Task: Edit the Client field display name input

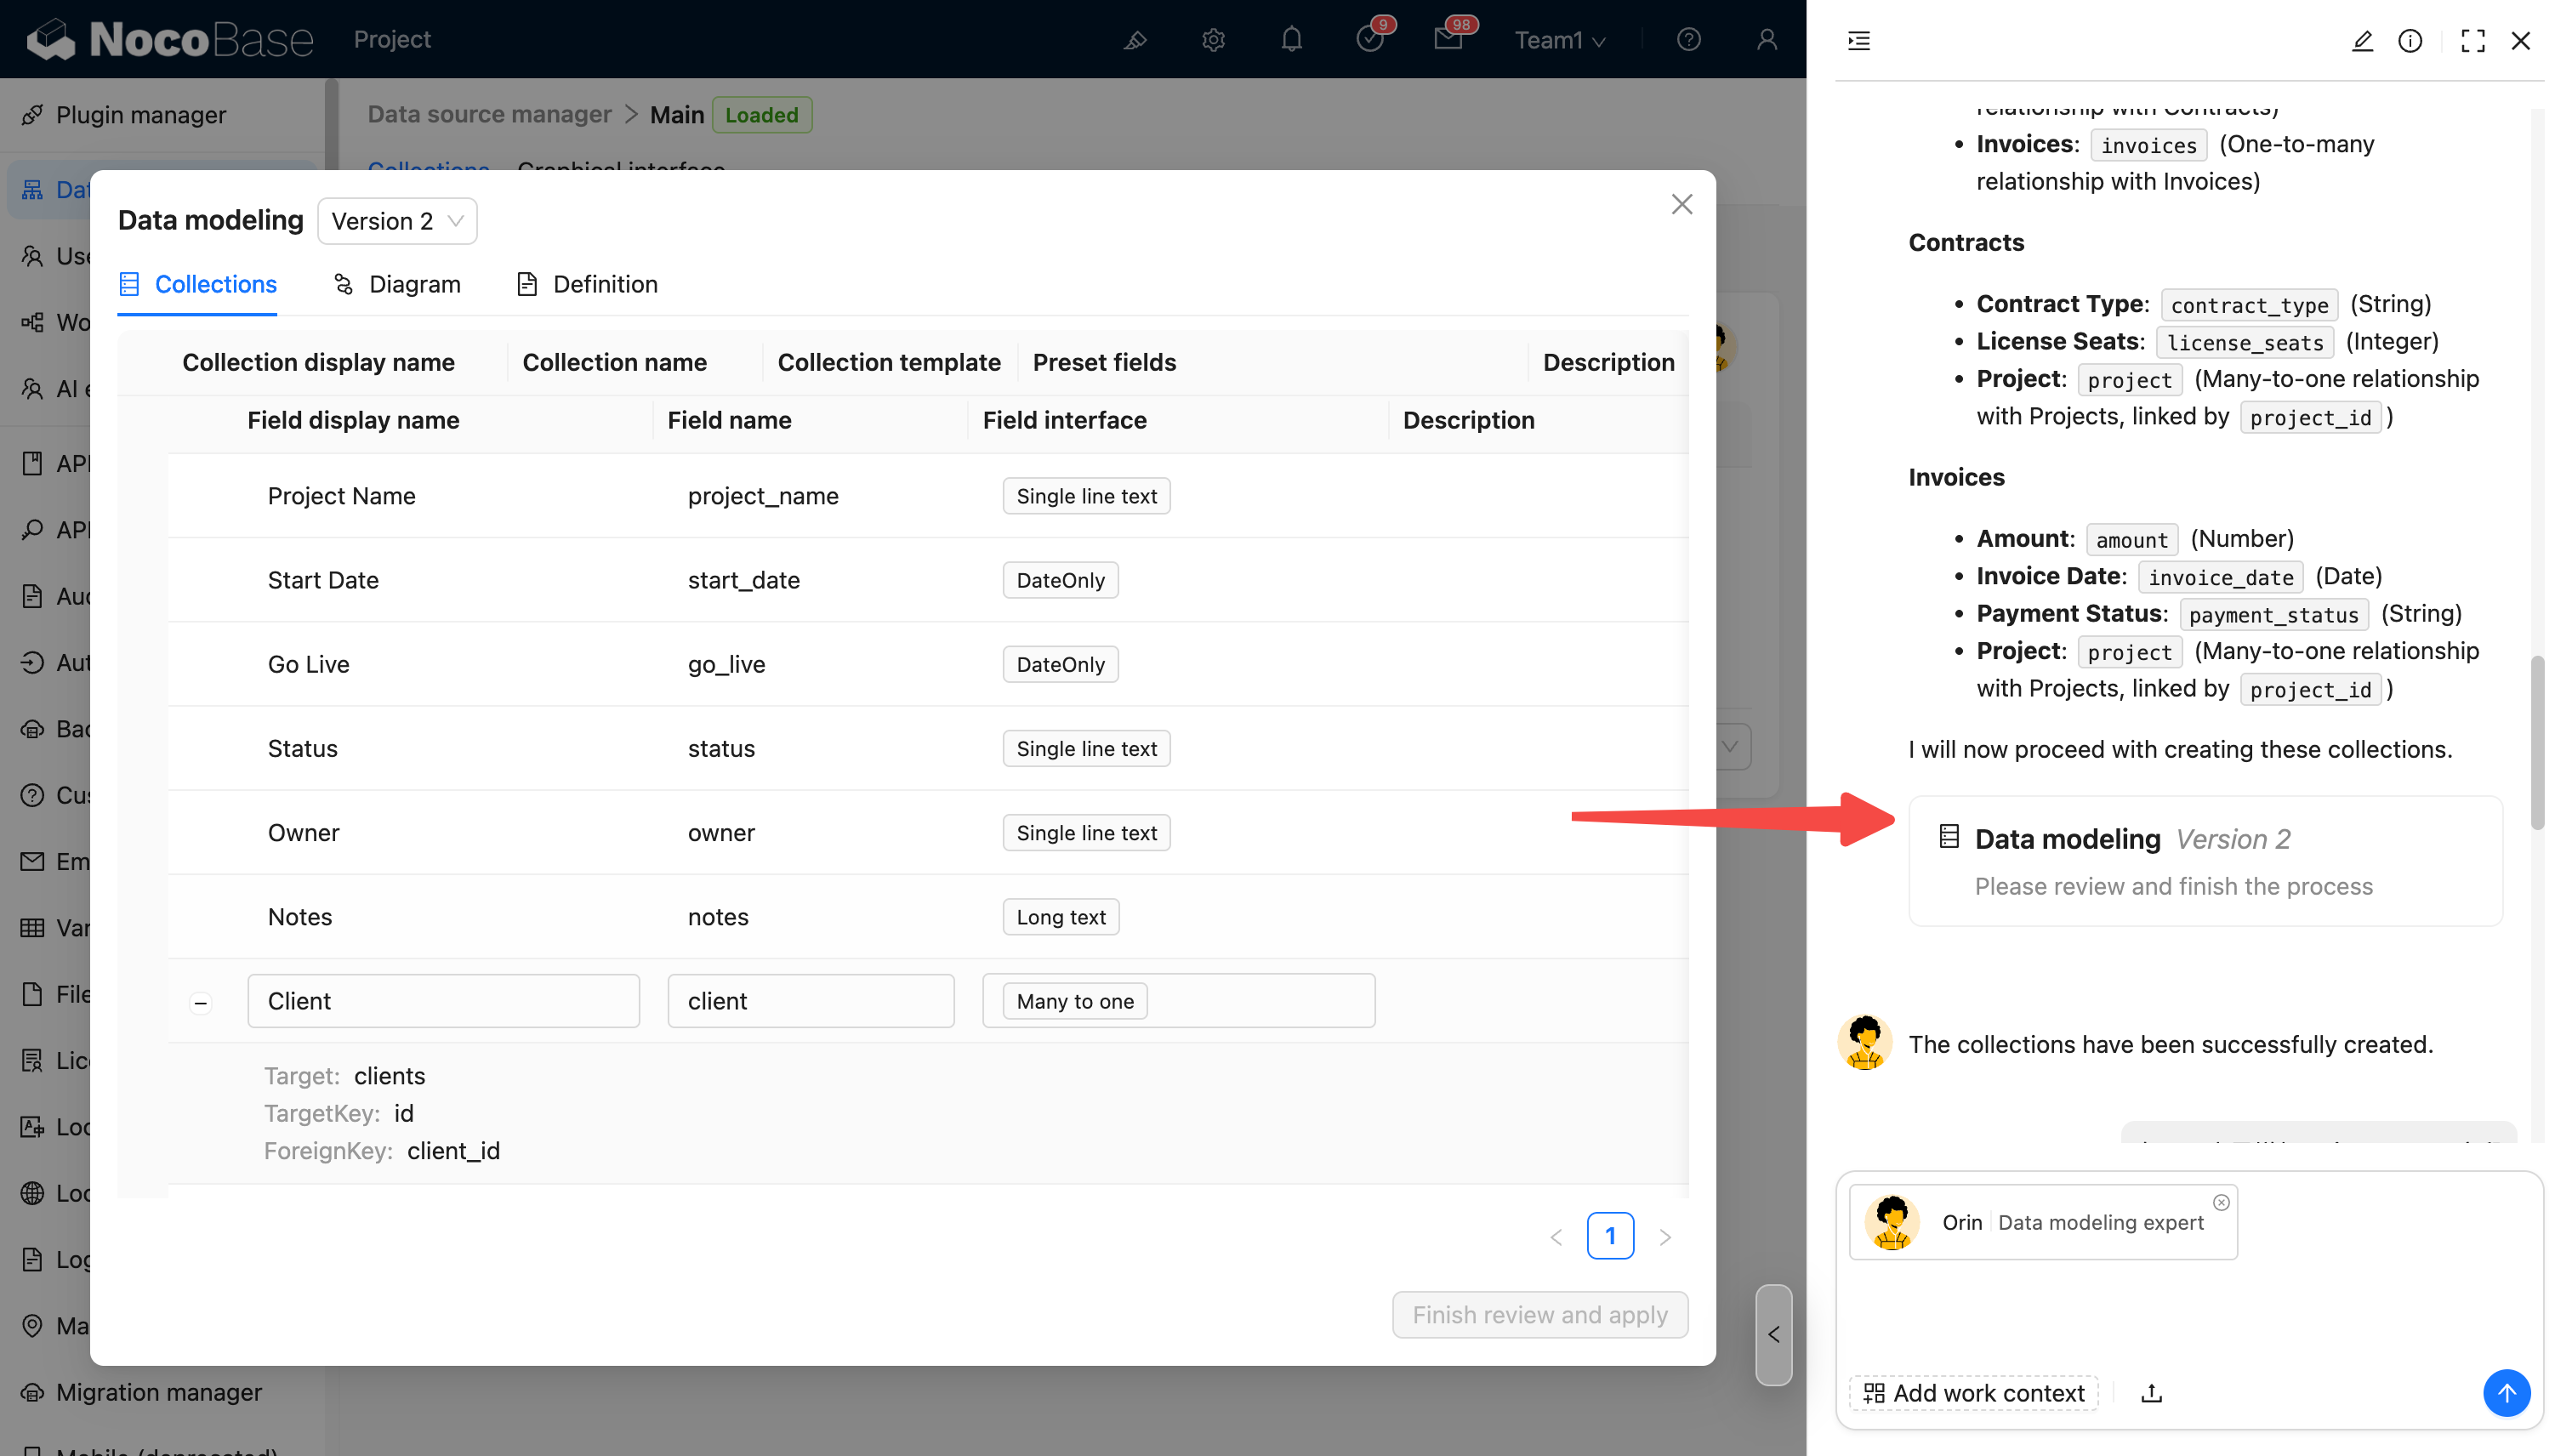Action: (x=443, y=1001)
